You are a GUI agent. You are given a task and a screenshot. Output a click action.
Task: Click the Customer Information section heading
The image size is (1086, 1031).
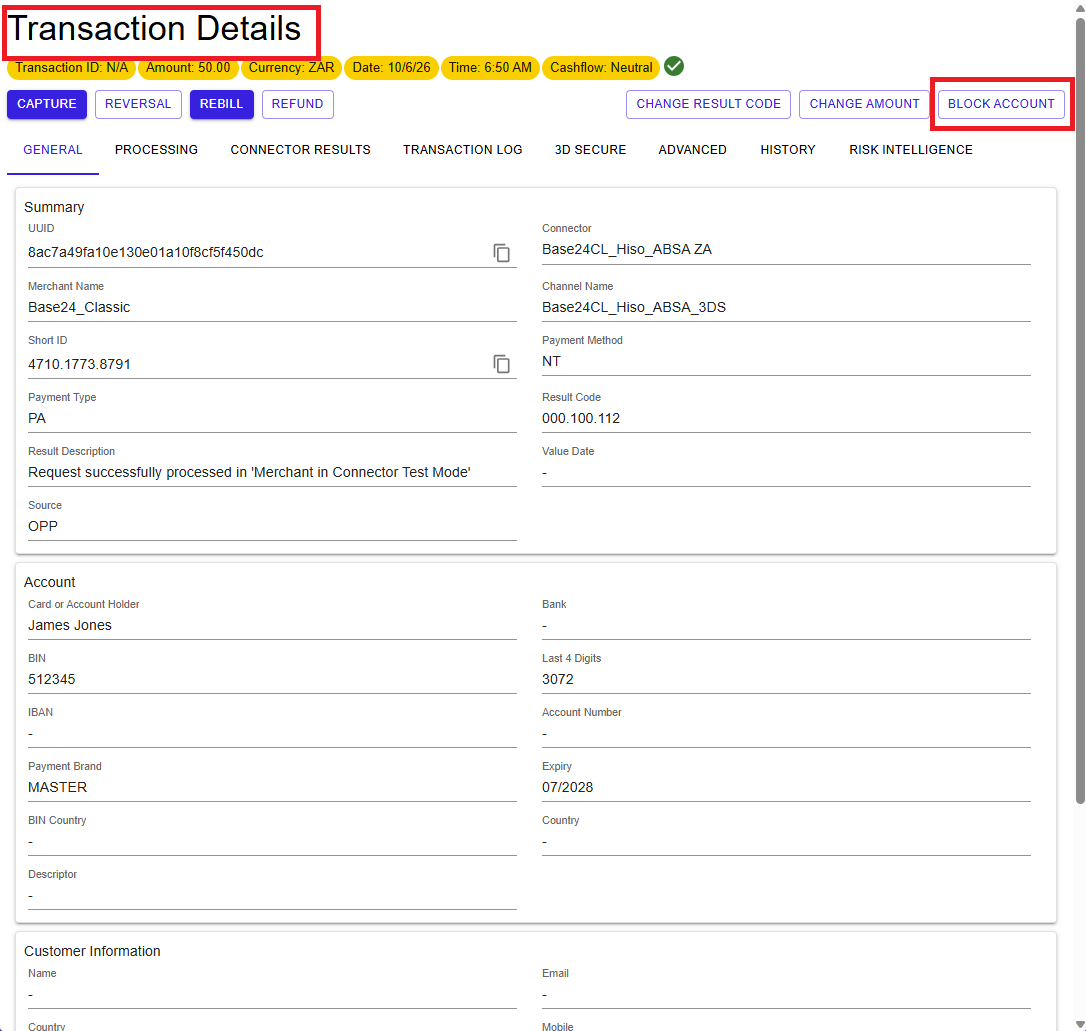pos(92,951)
